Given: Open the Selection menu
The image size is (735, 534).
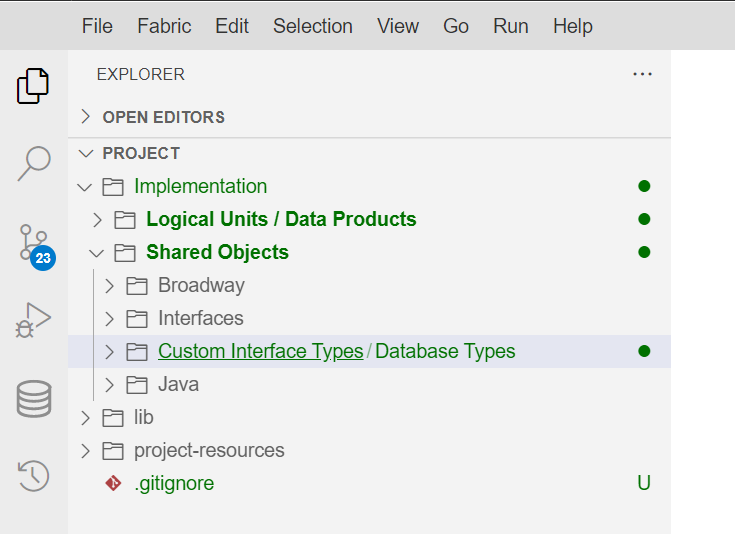Looking at the screenshot, I should pos(313,26).
